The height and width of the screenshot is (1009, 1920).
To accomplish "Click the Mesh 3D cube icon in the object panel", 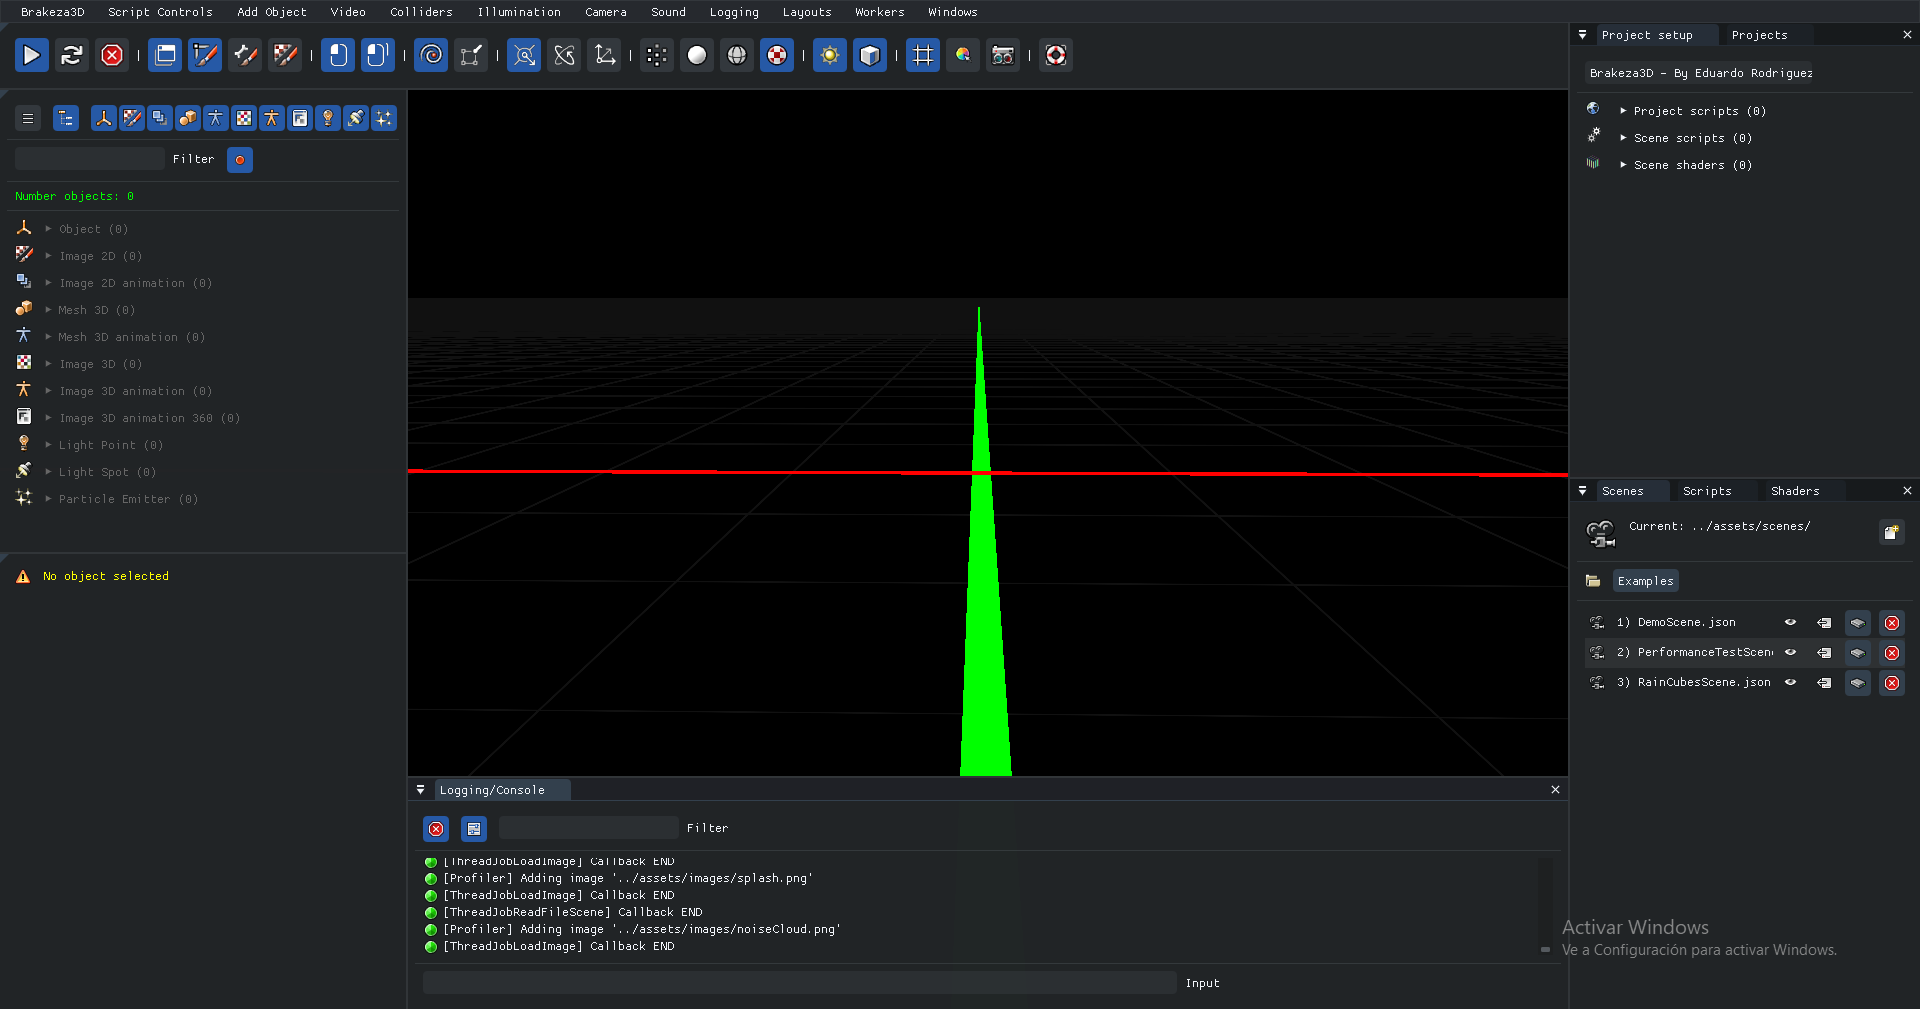I will (23, 309).
